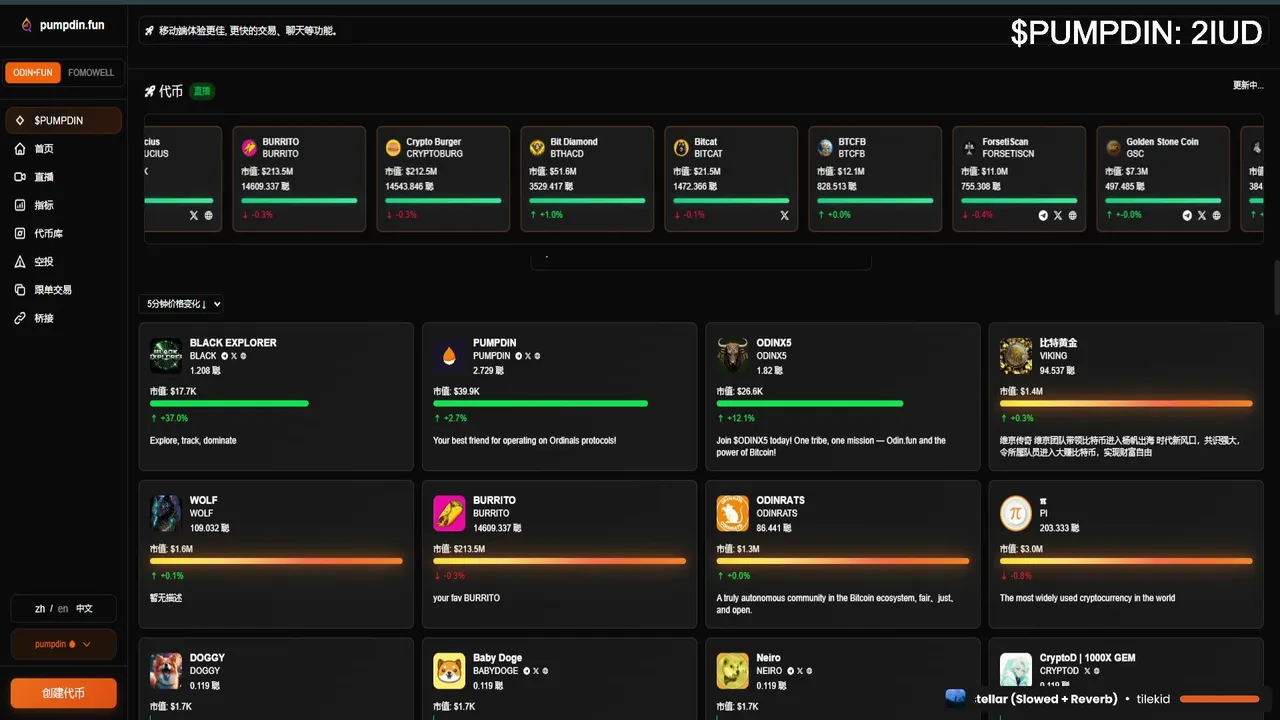Click the 'your fav BURRITO' description

[x=466, y=598]
